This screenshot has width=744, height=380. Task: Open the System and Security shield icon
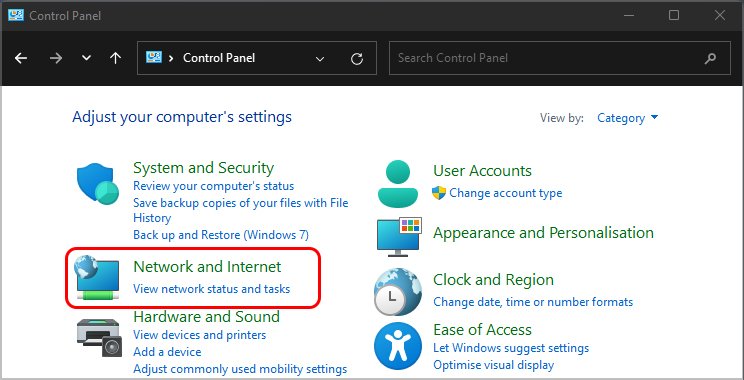98,183
